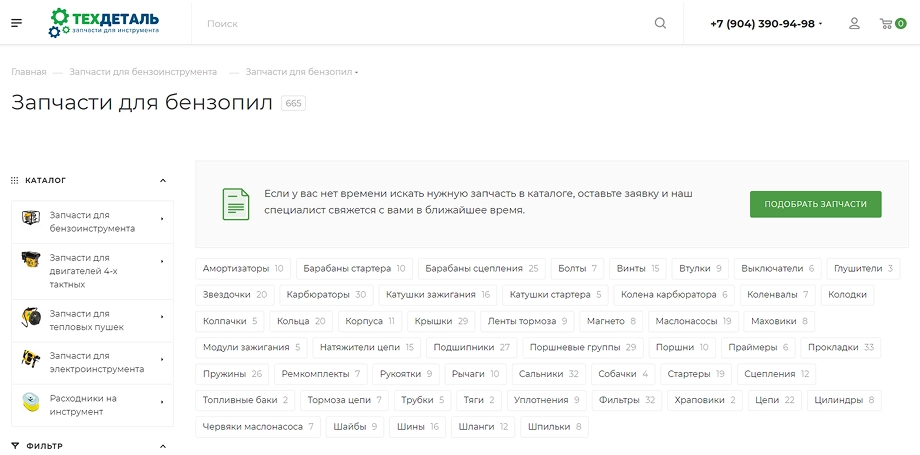Go to Главная breadcrumb
Viewport: 920px width, 455px height.
point(29,72)
